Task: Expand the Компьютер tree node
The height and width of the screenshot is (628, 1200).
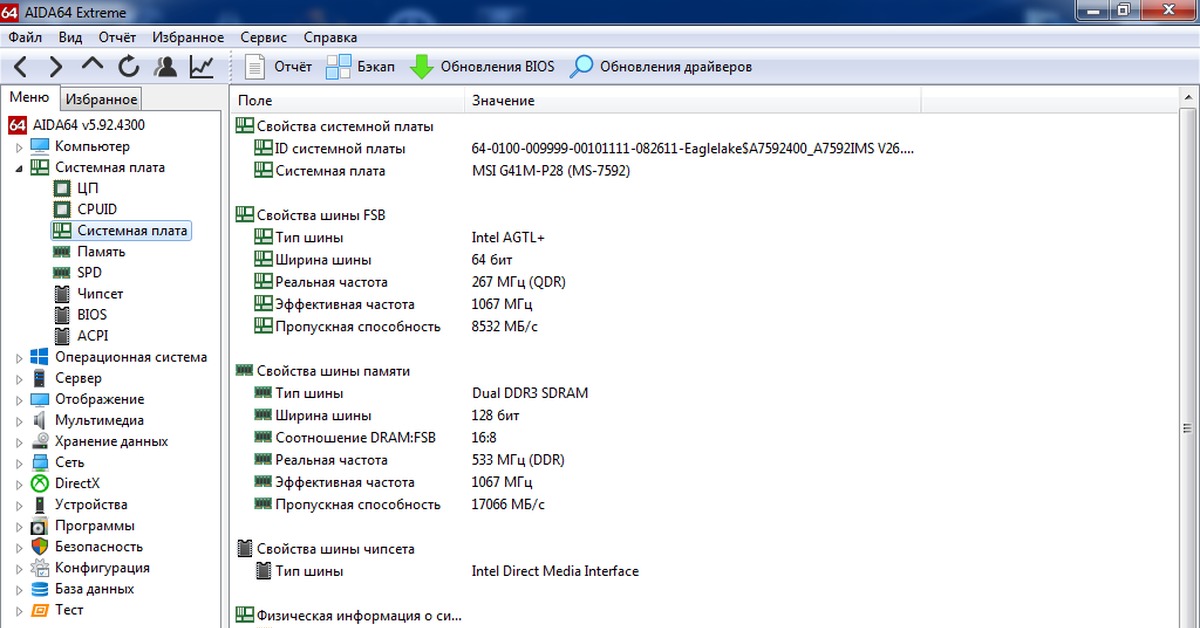Action: click(x=19, y=147)
